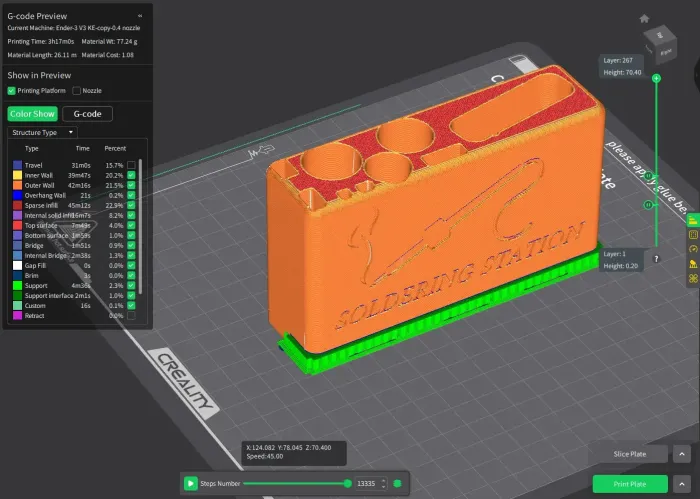Click the Print Plate button

click(x=627, y=484)
